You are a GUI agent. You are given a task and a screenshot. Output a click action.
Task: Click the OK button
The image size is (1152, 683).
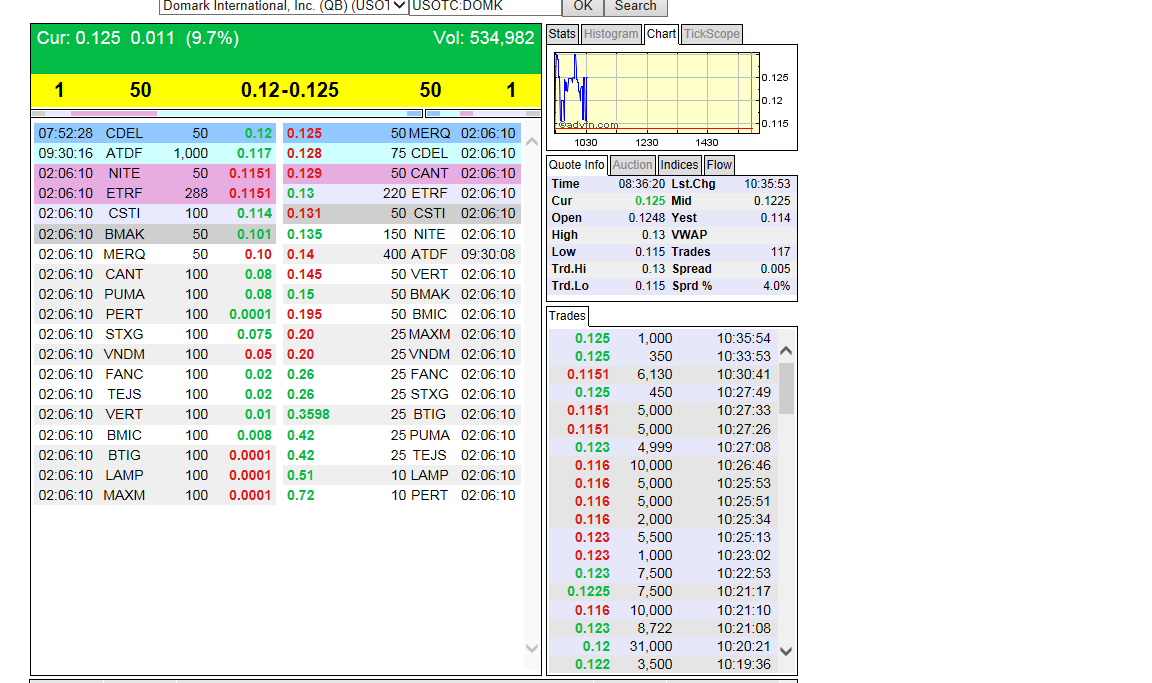click(583, 7)
